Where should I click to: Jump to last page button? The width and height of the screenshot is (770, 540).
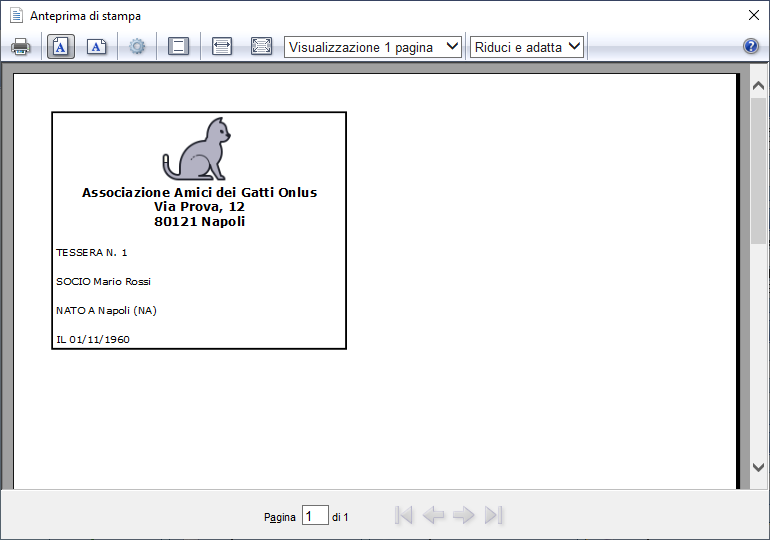click(x=494, y=515)
